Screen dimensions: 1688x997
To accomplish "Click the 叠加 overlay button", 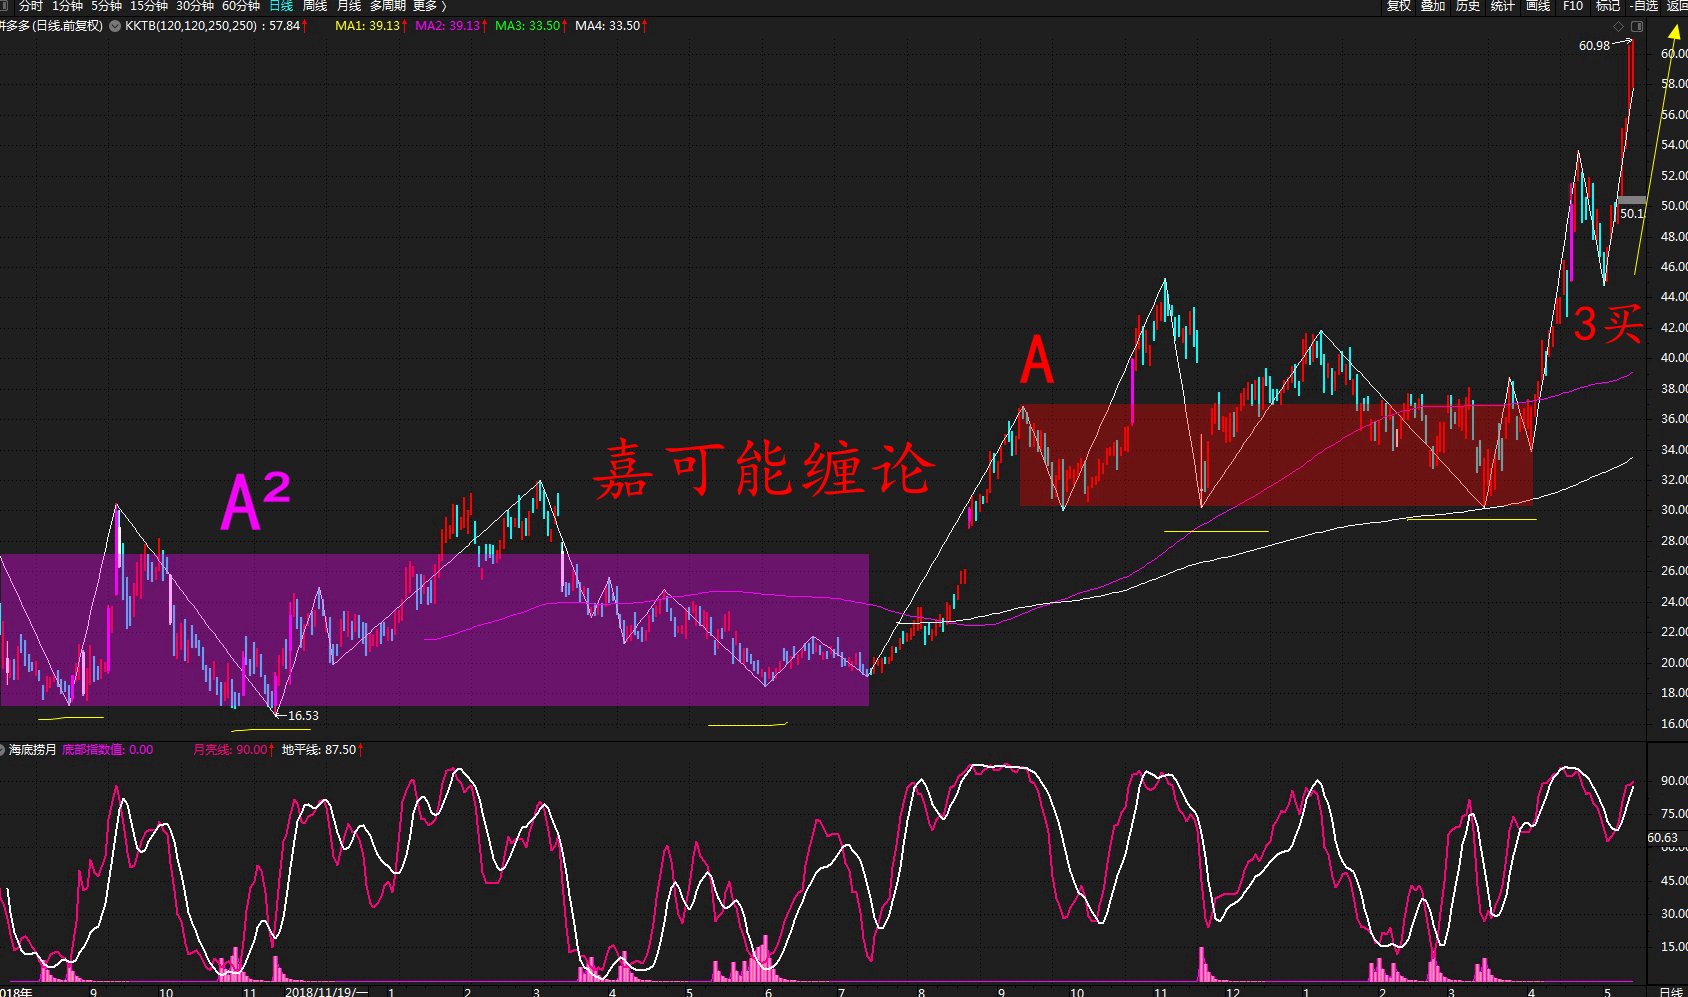I will [x=1433, y=6].
